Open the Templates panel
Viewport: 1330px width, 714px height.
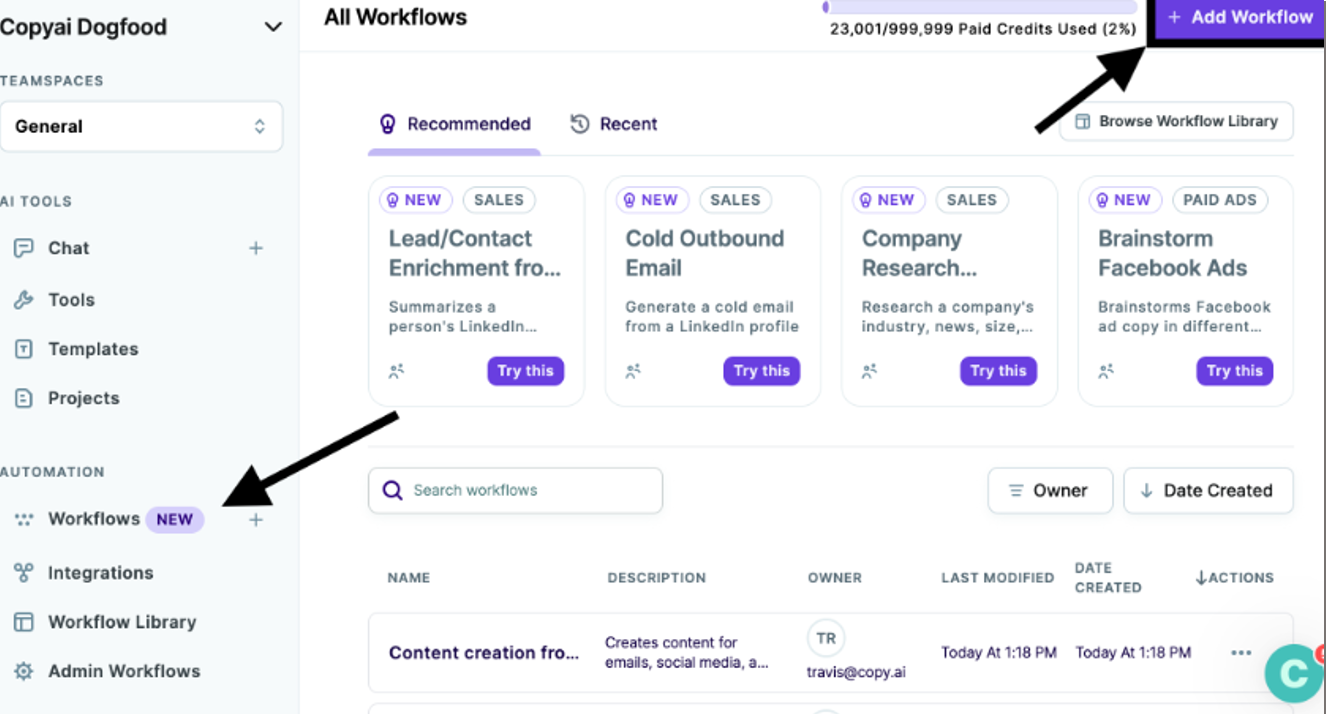click(x=92, y=349)
